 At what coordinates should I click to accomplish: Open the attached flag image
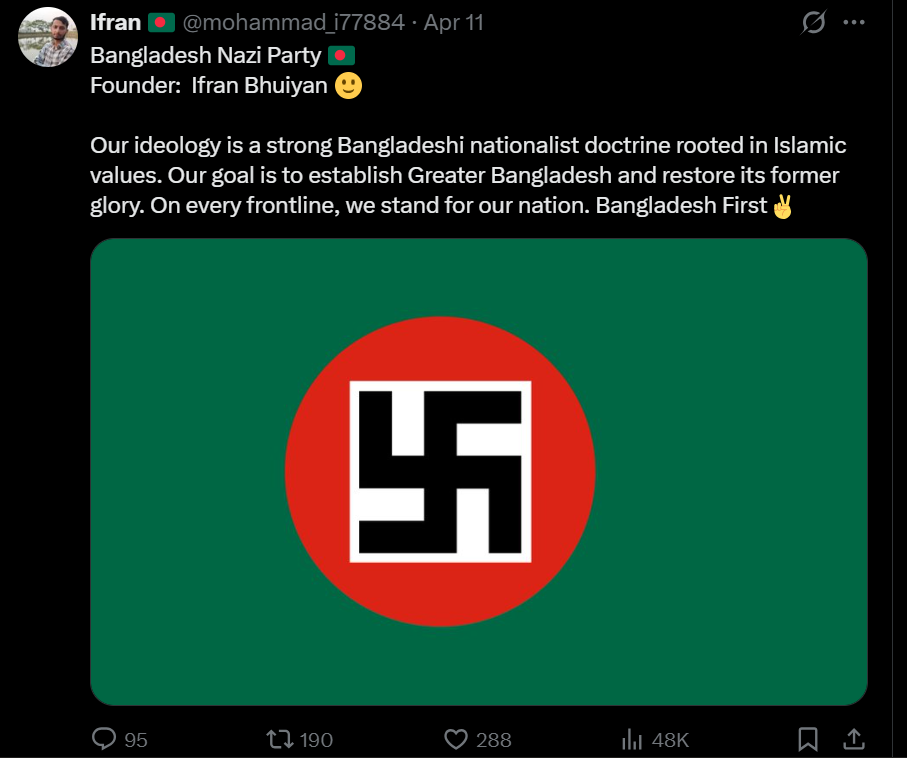tap(478, 471)
